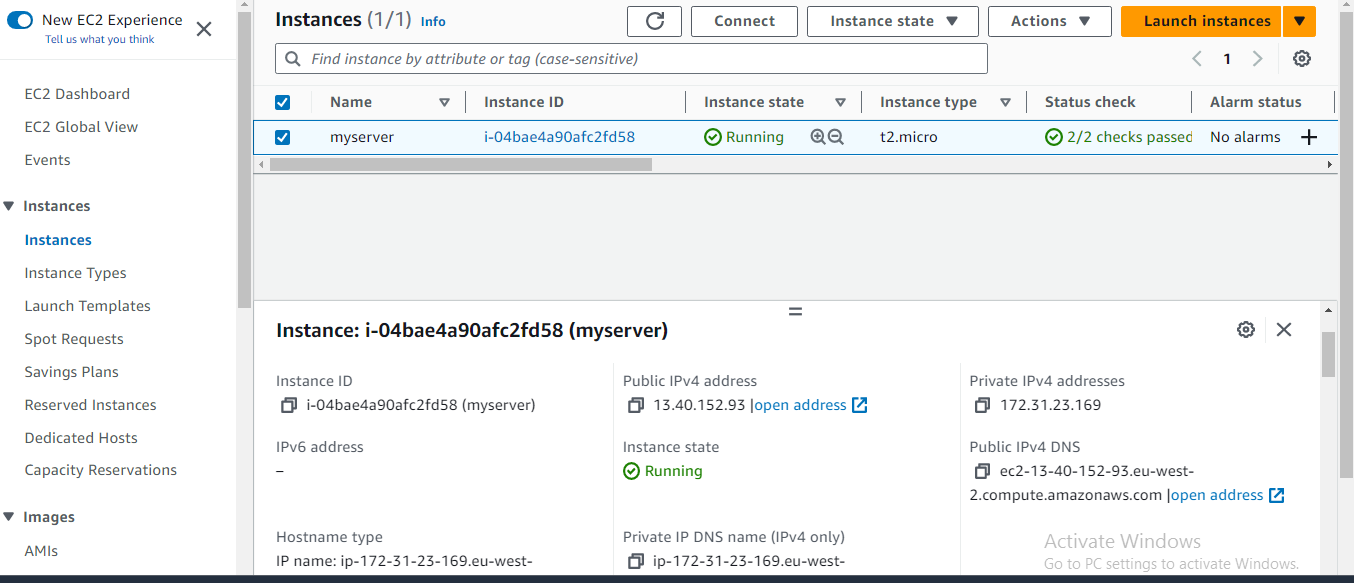Viewport: 1354px width, 583px height.
Task: Click the 2/2 checks passed status
Action: point(1119,137)
